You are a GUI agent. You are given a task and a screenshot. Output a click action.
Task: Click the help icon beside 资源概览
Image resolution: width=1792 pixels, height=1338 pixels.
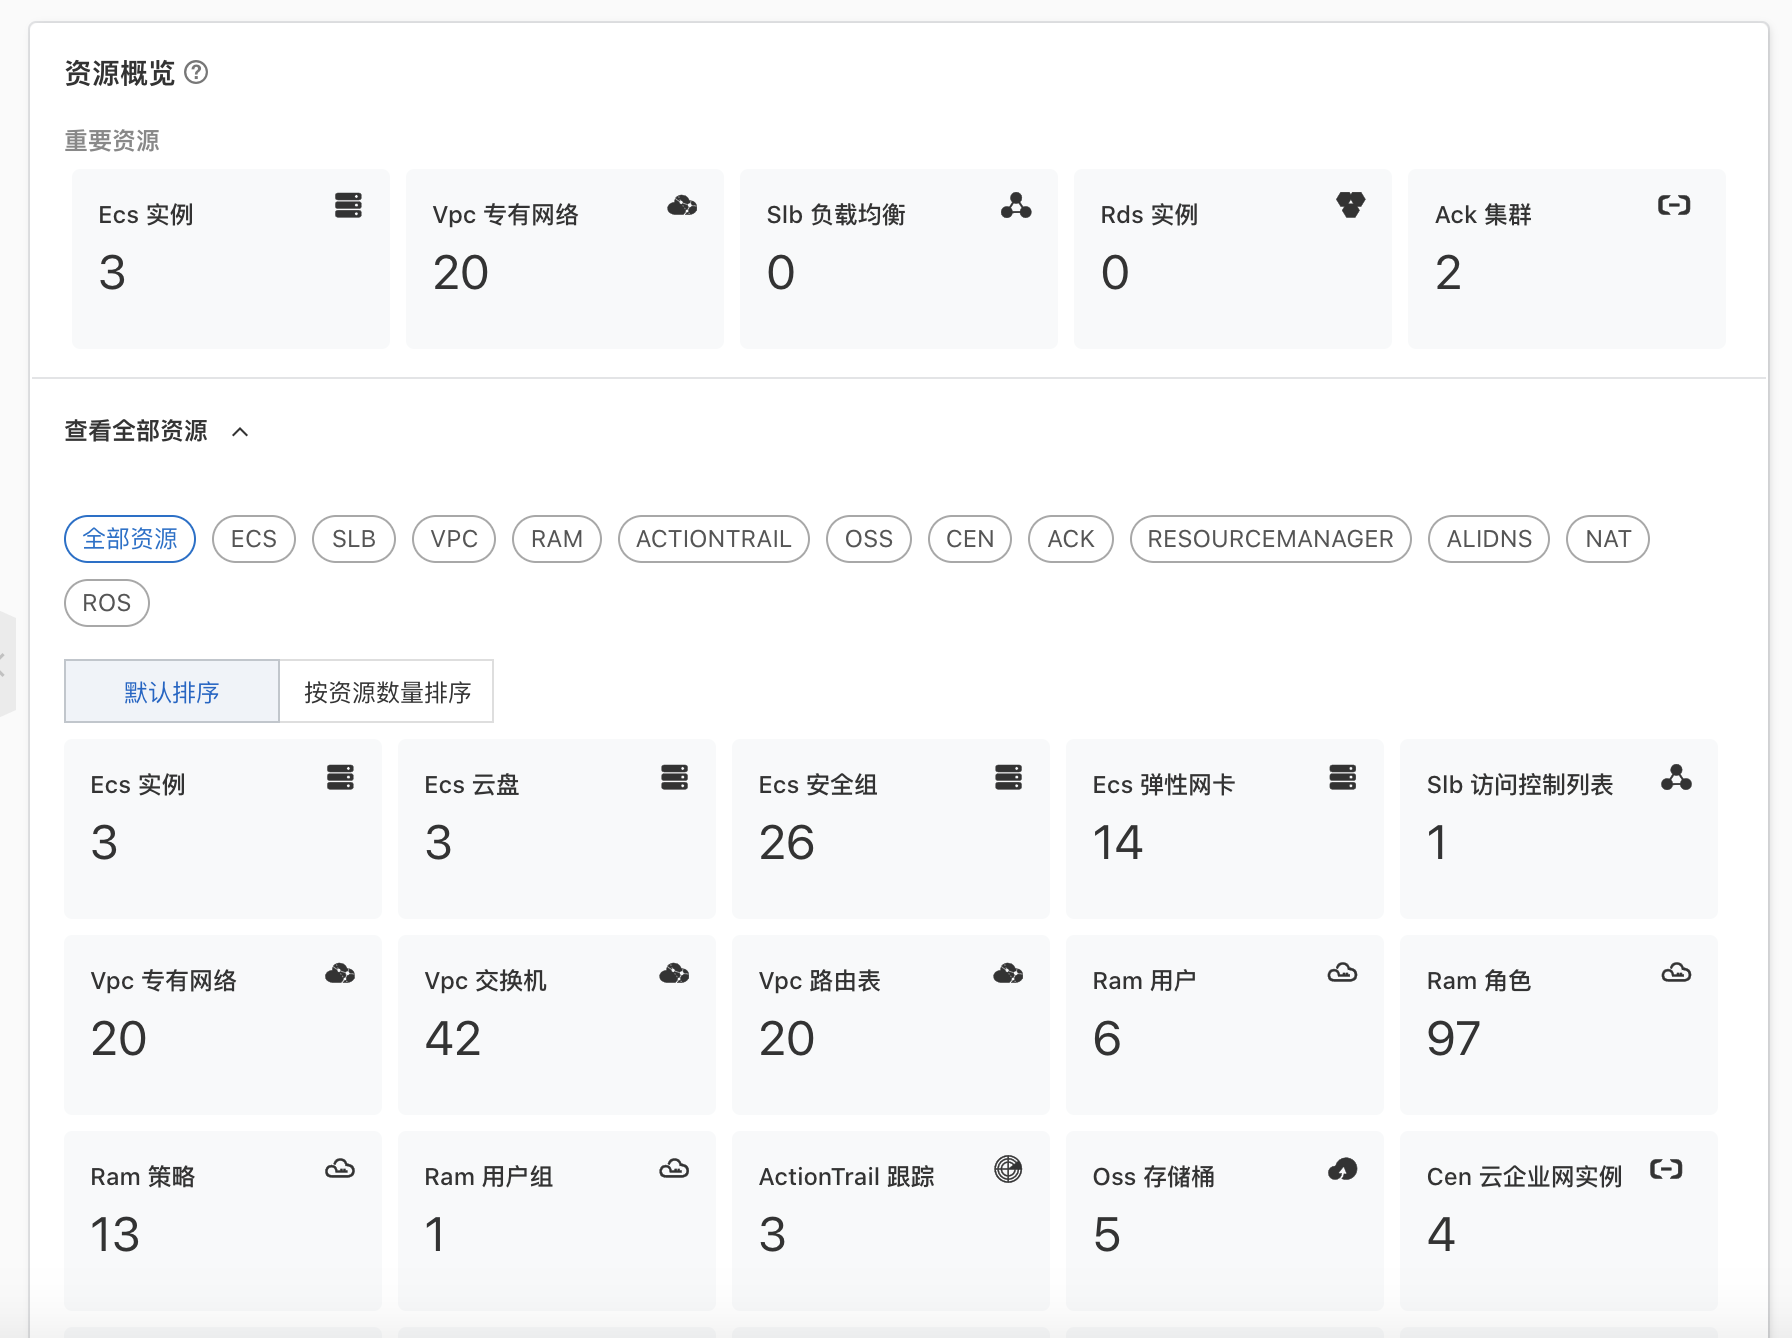point(197,72)
